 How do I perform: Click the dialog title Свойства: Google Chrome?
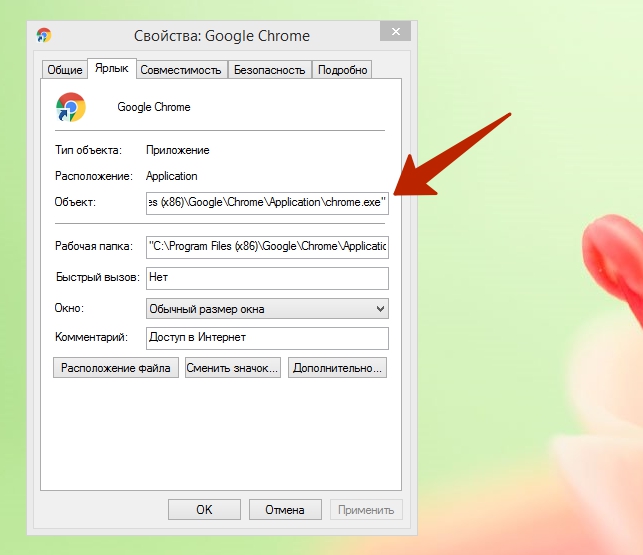click(x=222, y=36)
